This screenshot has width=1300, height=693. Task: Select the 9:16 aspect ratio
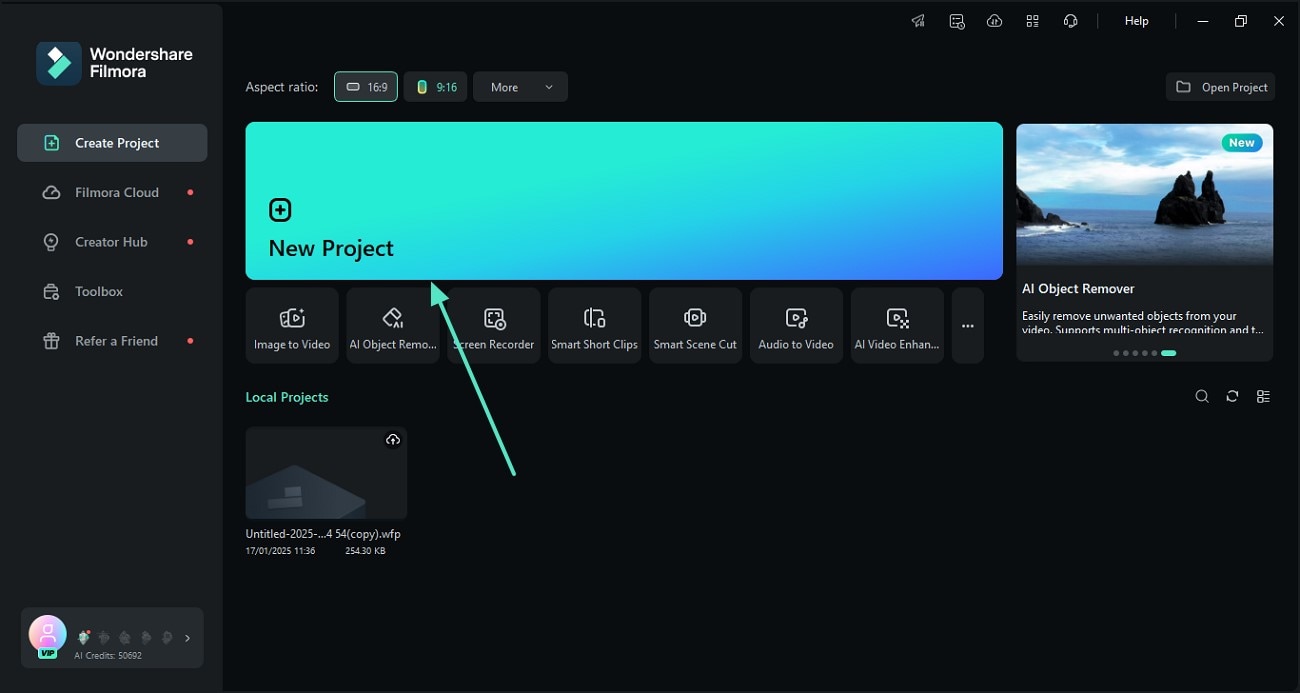[x=436, y=87]
